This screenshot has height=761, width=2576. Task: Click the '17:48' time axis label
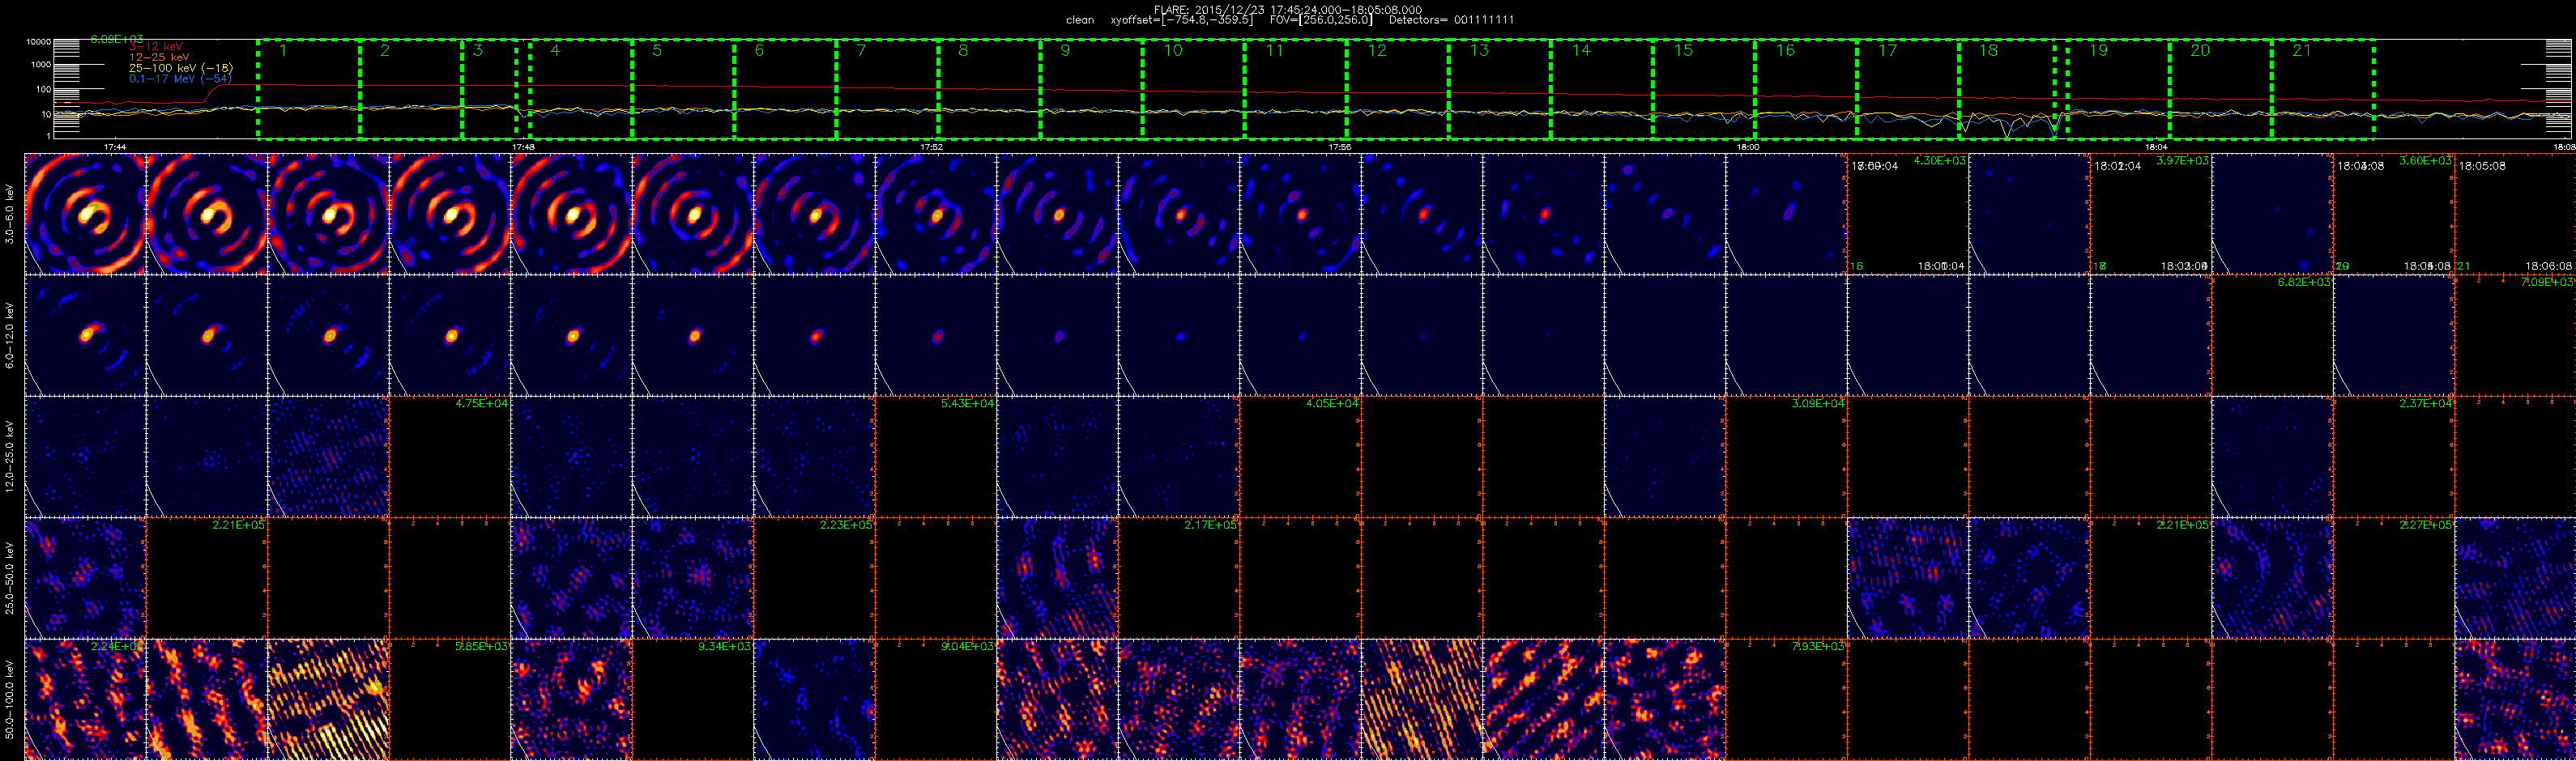(523, 147)
